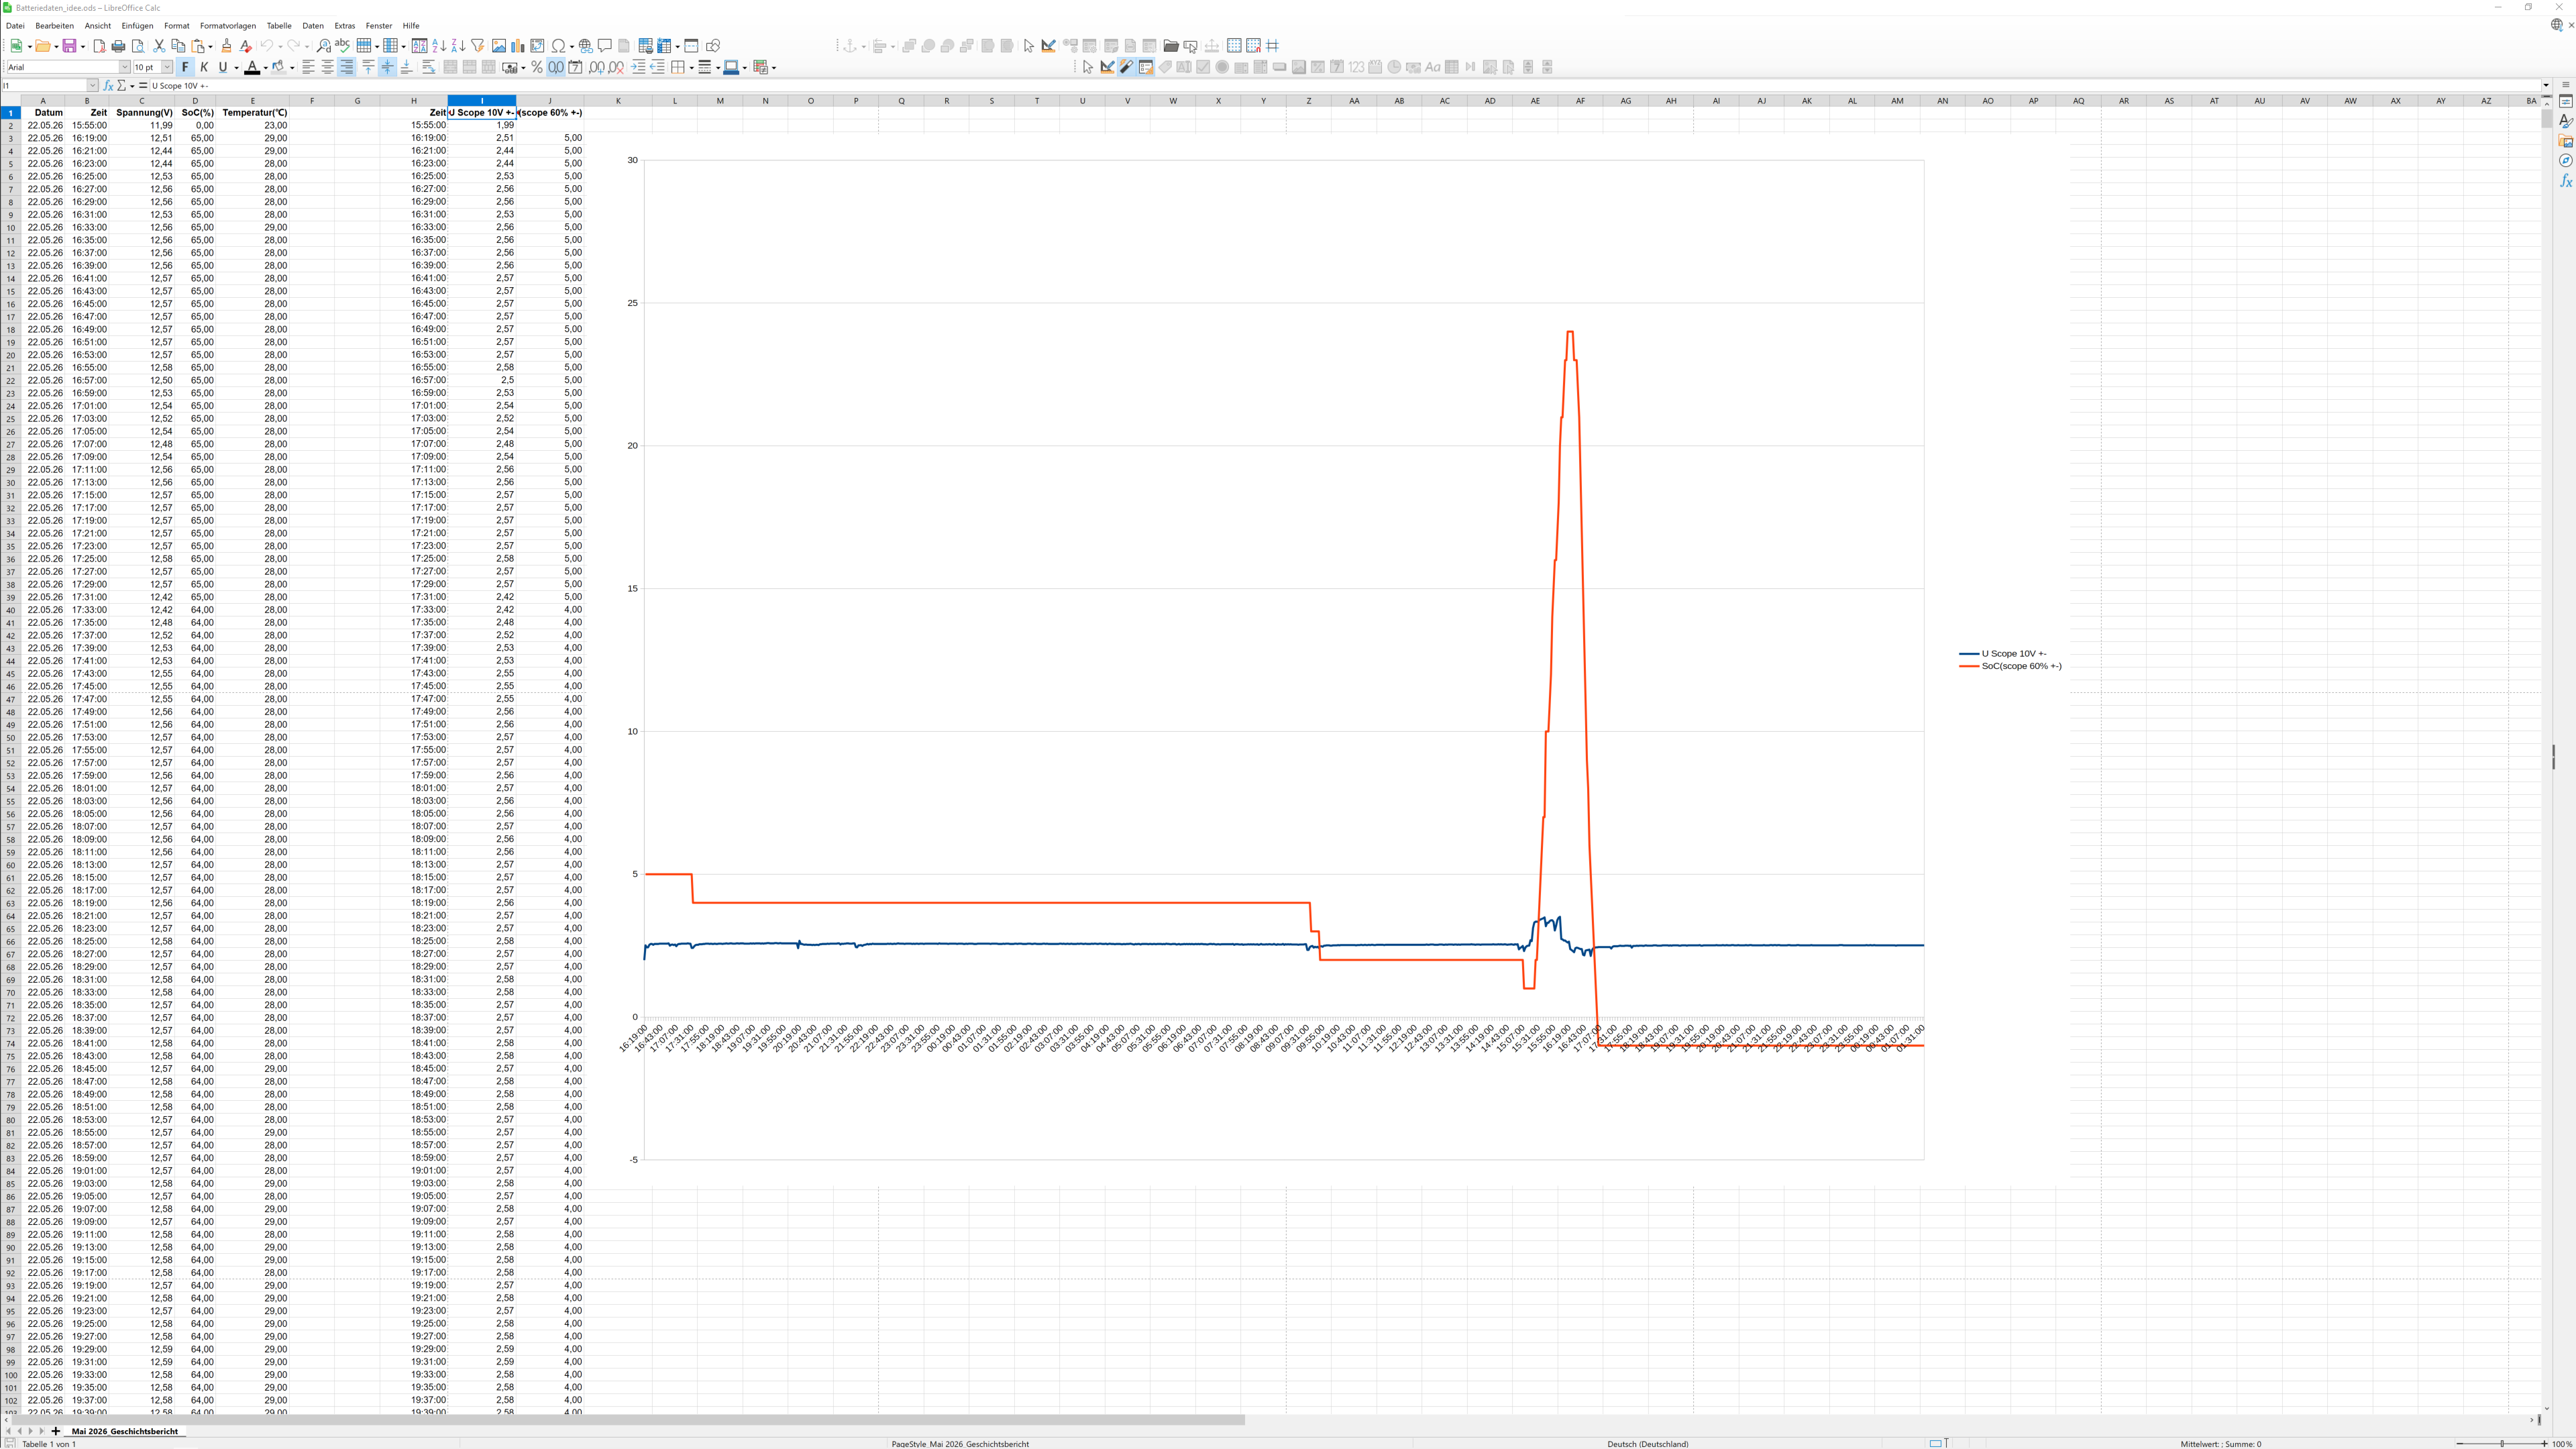Click the PageStyle status bar entry
This screenshot has height=1449, width=2576.
(960, 1443)
